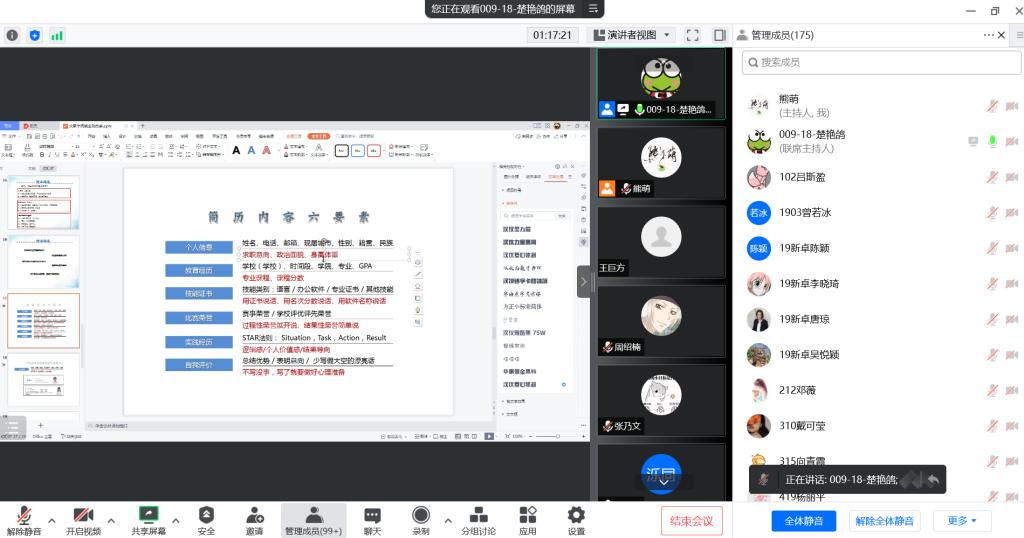Expand the audio options arrow beside 解除静音
Viewport: 1024px width, 538px height.
coord(50,520)
